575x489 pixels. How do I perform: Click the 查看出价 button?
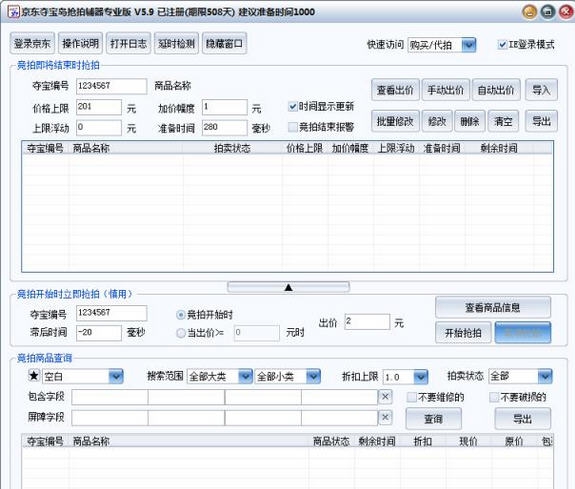point(395,90)
